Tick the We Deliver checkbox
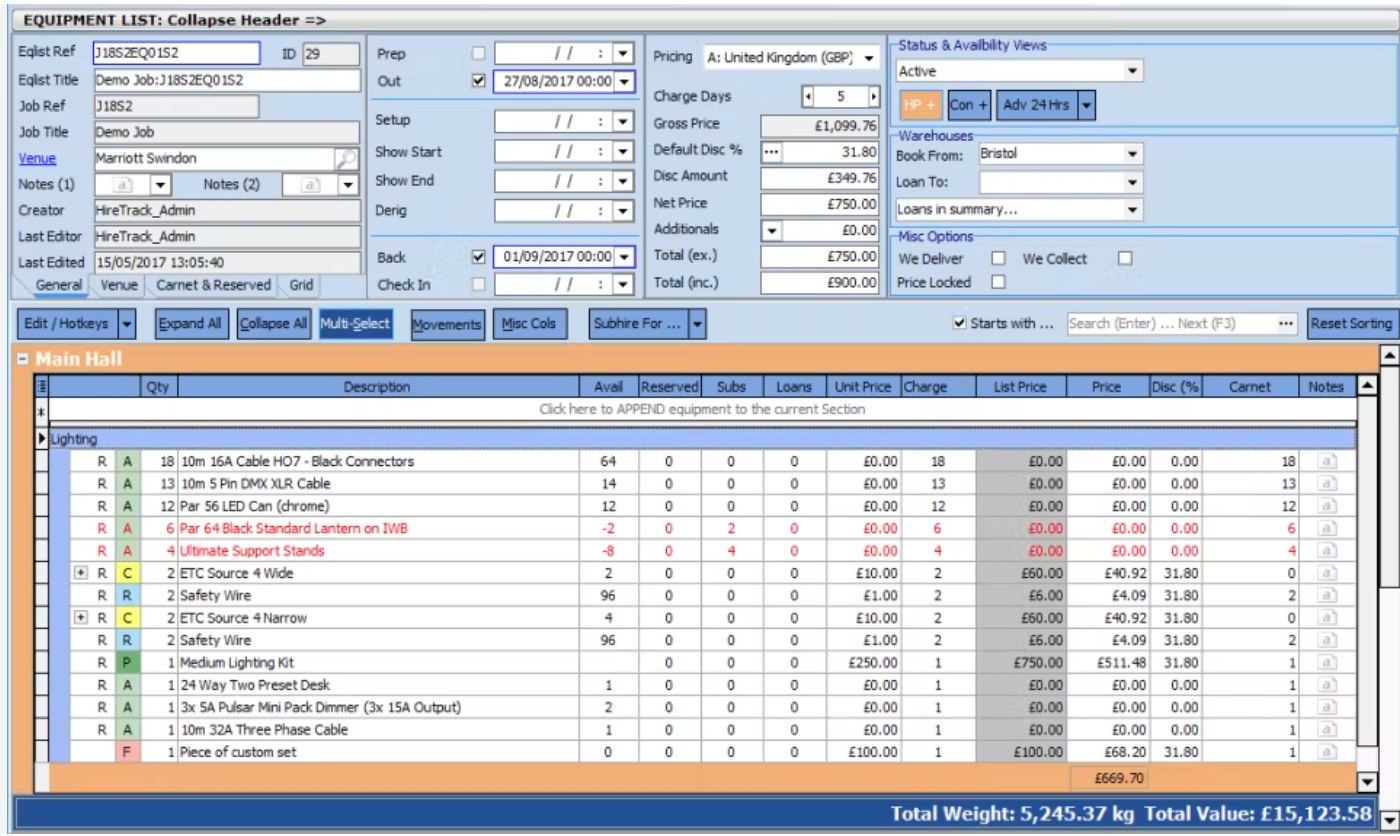The height and width of the screenshot is (836, 1400). 998,258
